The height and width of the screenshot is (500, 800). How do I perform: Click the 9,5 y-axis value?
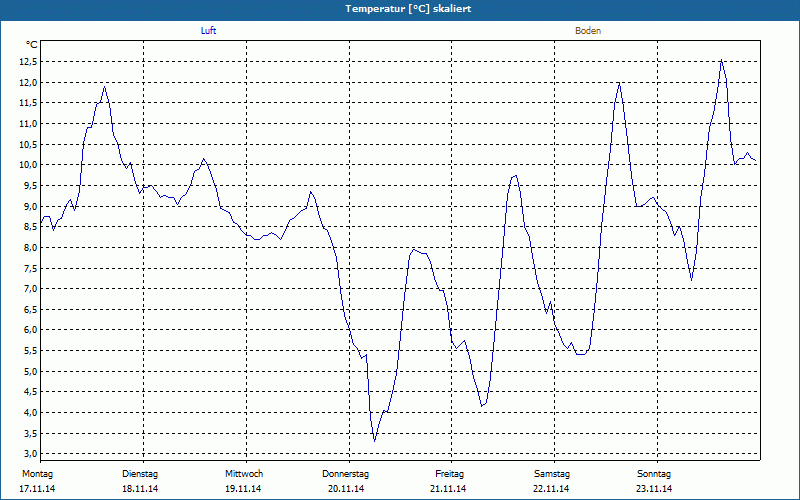pyautogui.click(x=31, y=186)
